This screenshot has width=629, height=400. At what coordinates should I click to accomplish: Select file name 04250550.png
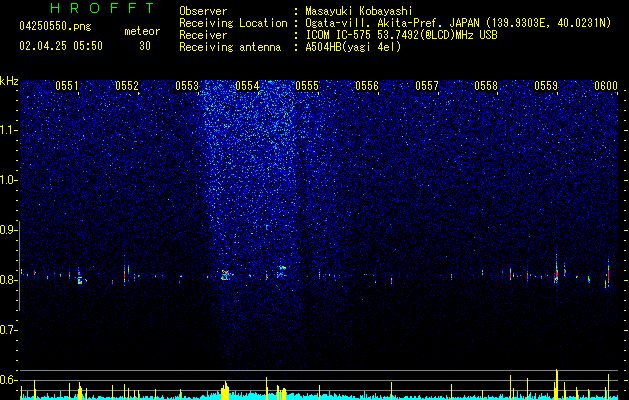pyautogui.click(x=55, y=26)
